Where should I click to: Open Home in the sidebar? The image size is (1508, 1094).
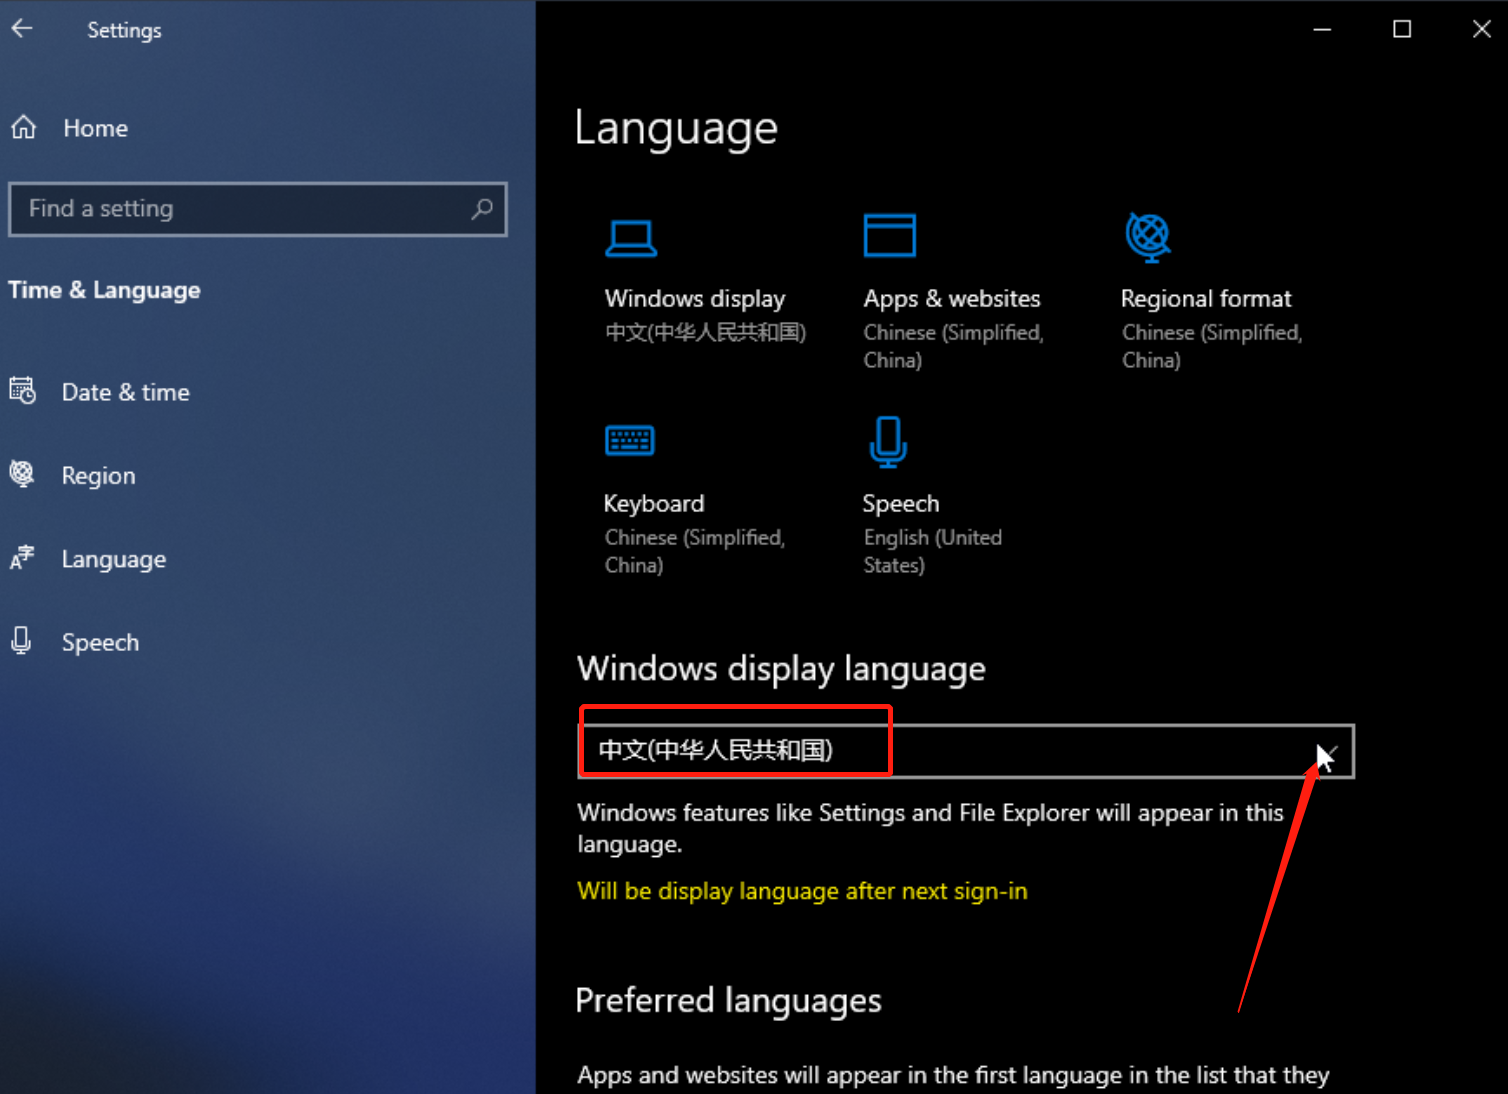point(95,128)
